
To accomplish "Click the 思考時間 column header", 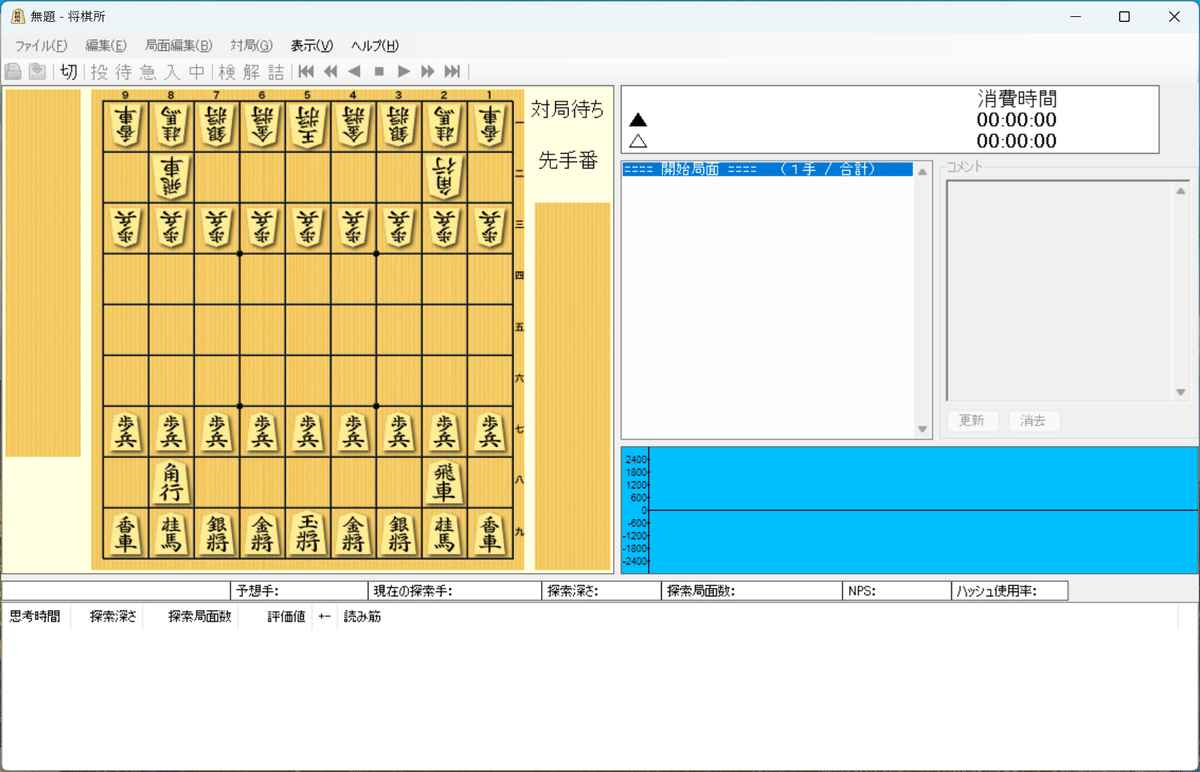I will [36, 617].
